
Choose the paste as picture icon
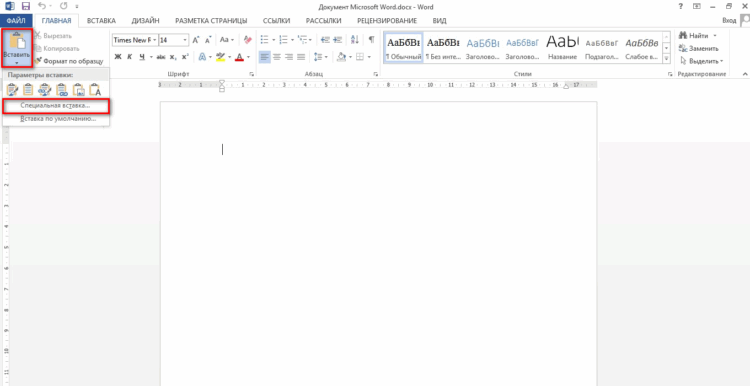click(78, 89)
